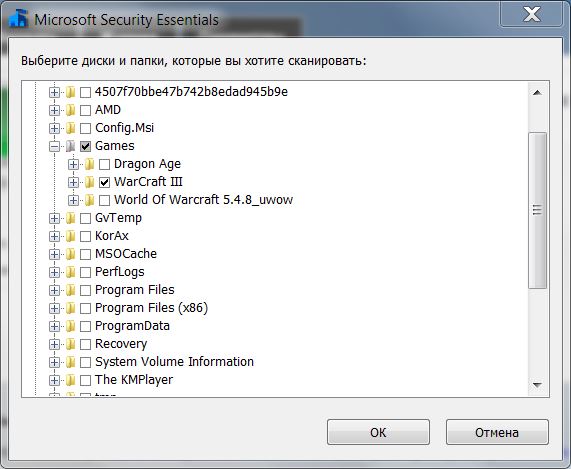
Task: Click the MSOCache folder icon
Action: [71, 254]
